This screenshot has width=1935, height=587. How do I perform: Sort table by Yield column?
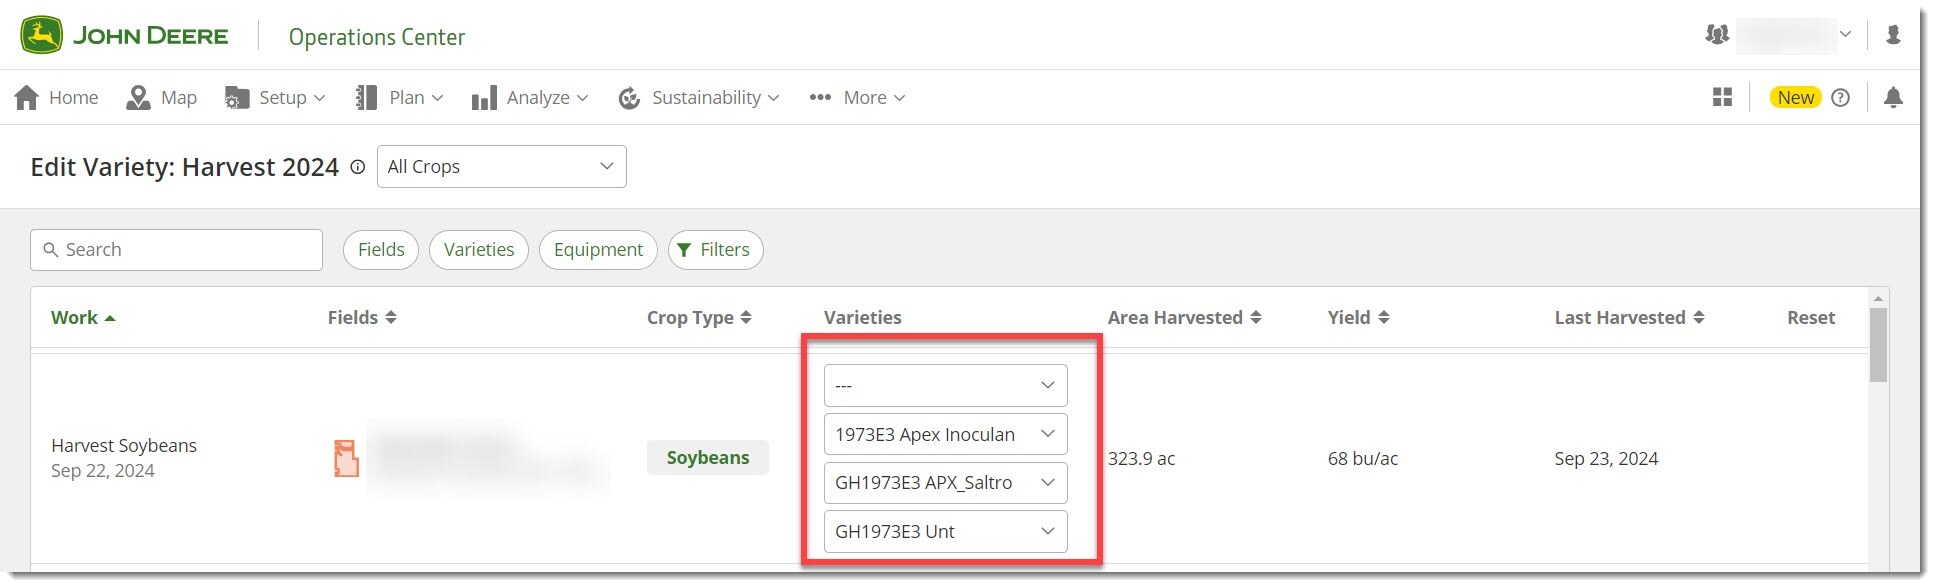coord(1358,317)
